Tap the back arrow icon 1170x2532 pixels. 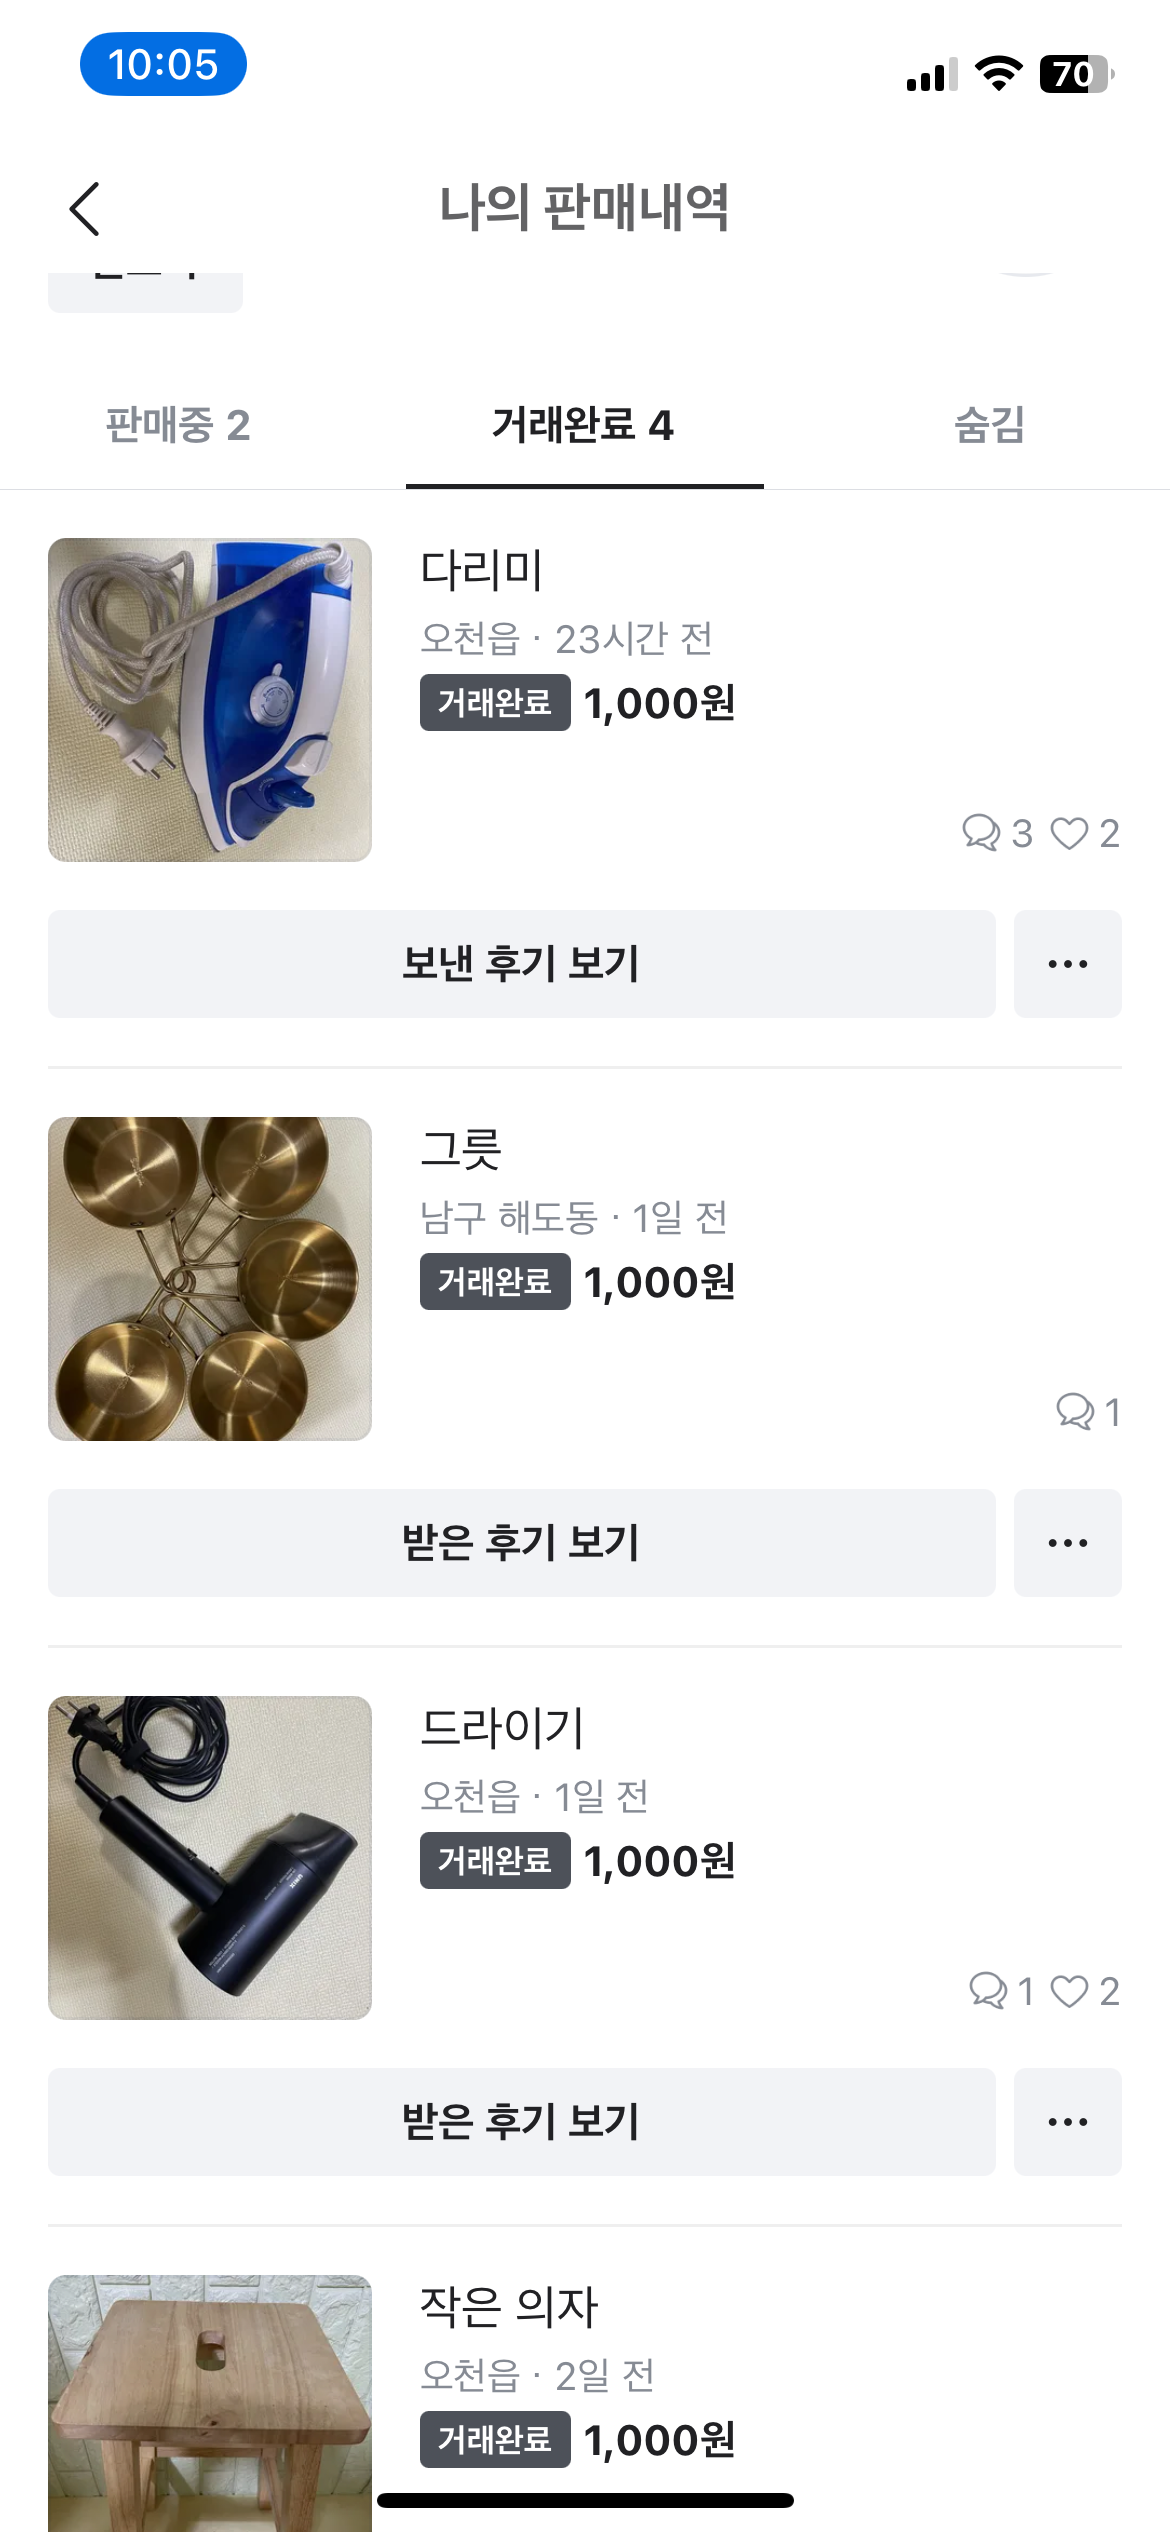[x=85, y=209]
